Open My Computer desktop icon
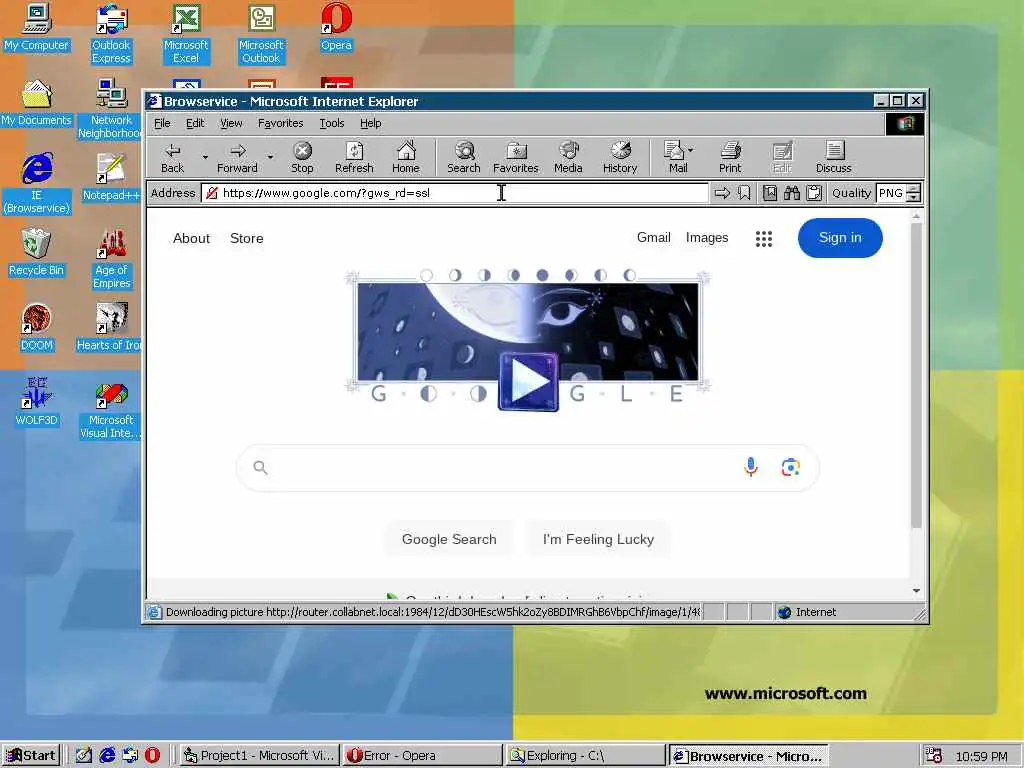 pos(36,27)
